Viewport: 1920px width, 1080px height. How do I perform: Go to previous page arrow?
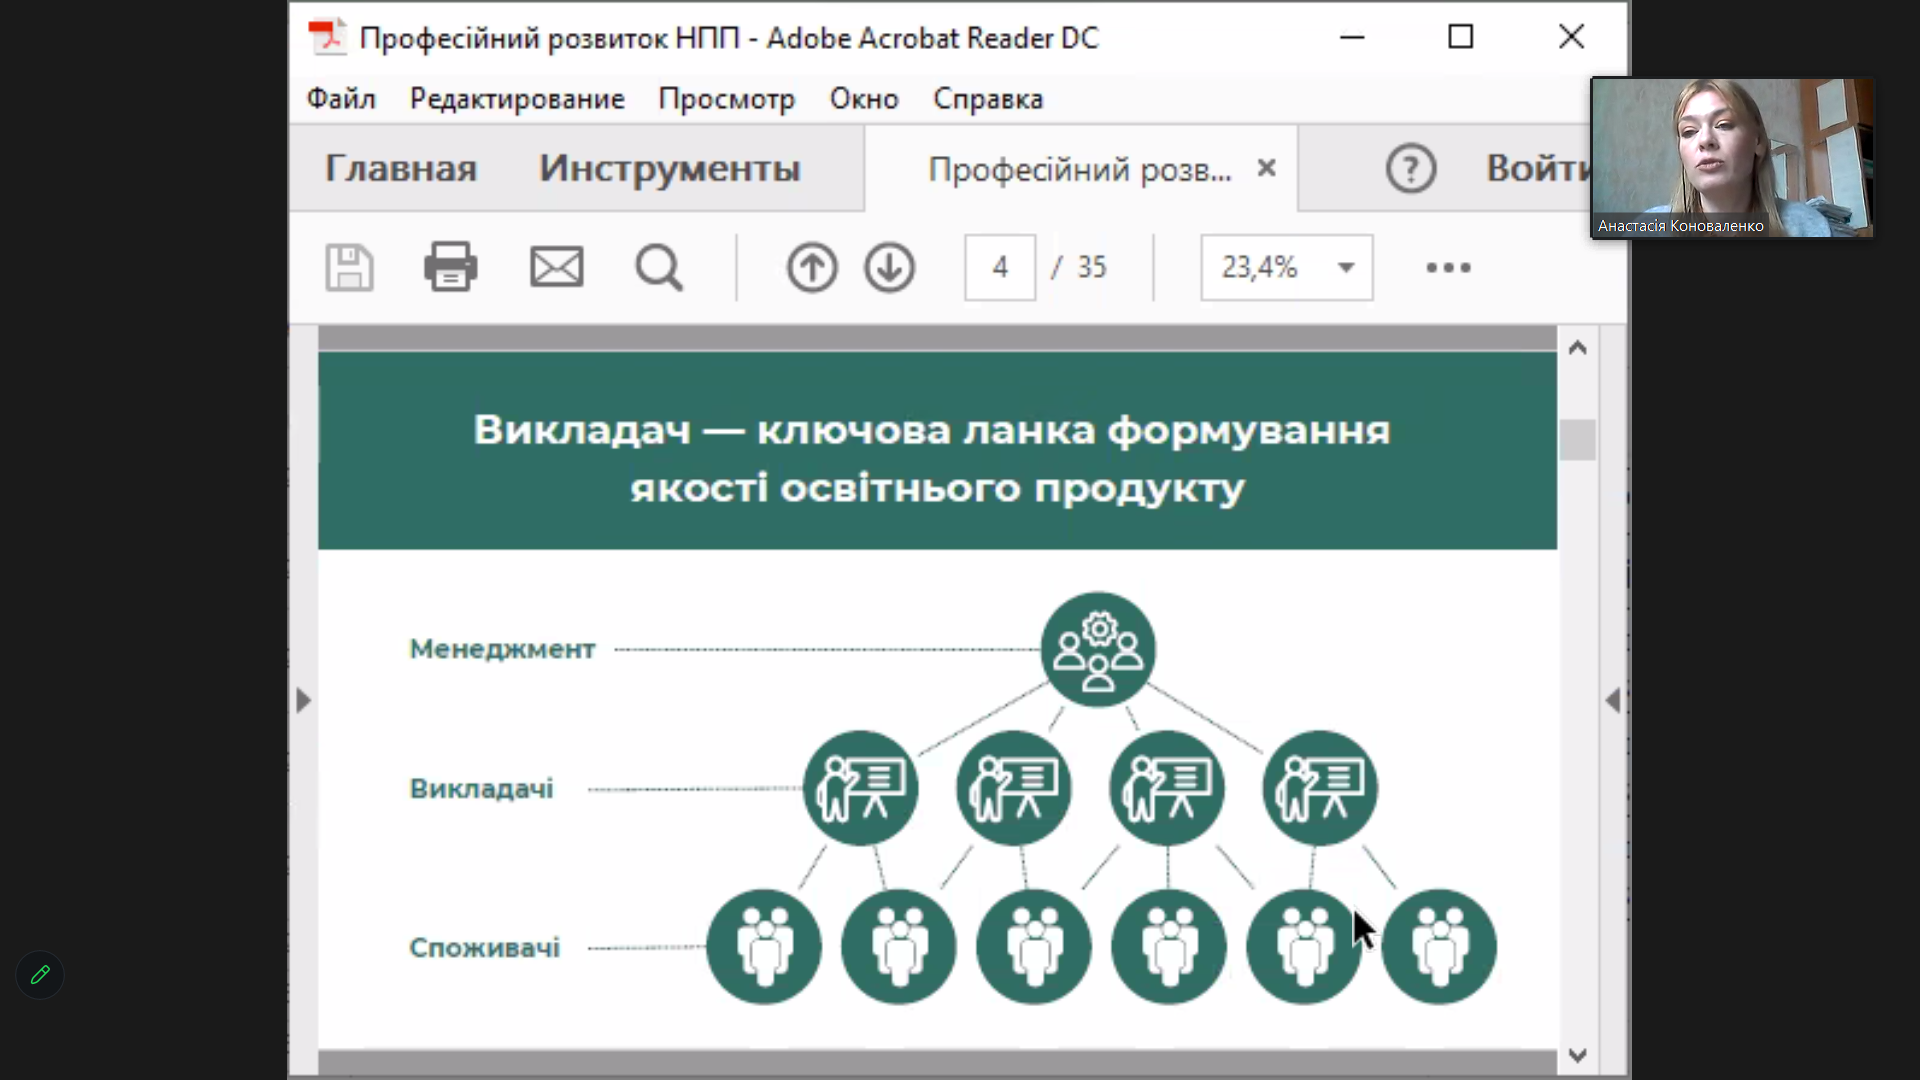tap(811, 268)
